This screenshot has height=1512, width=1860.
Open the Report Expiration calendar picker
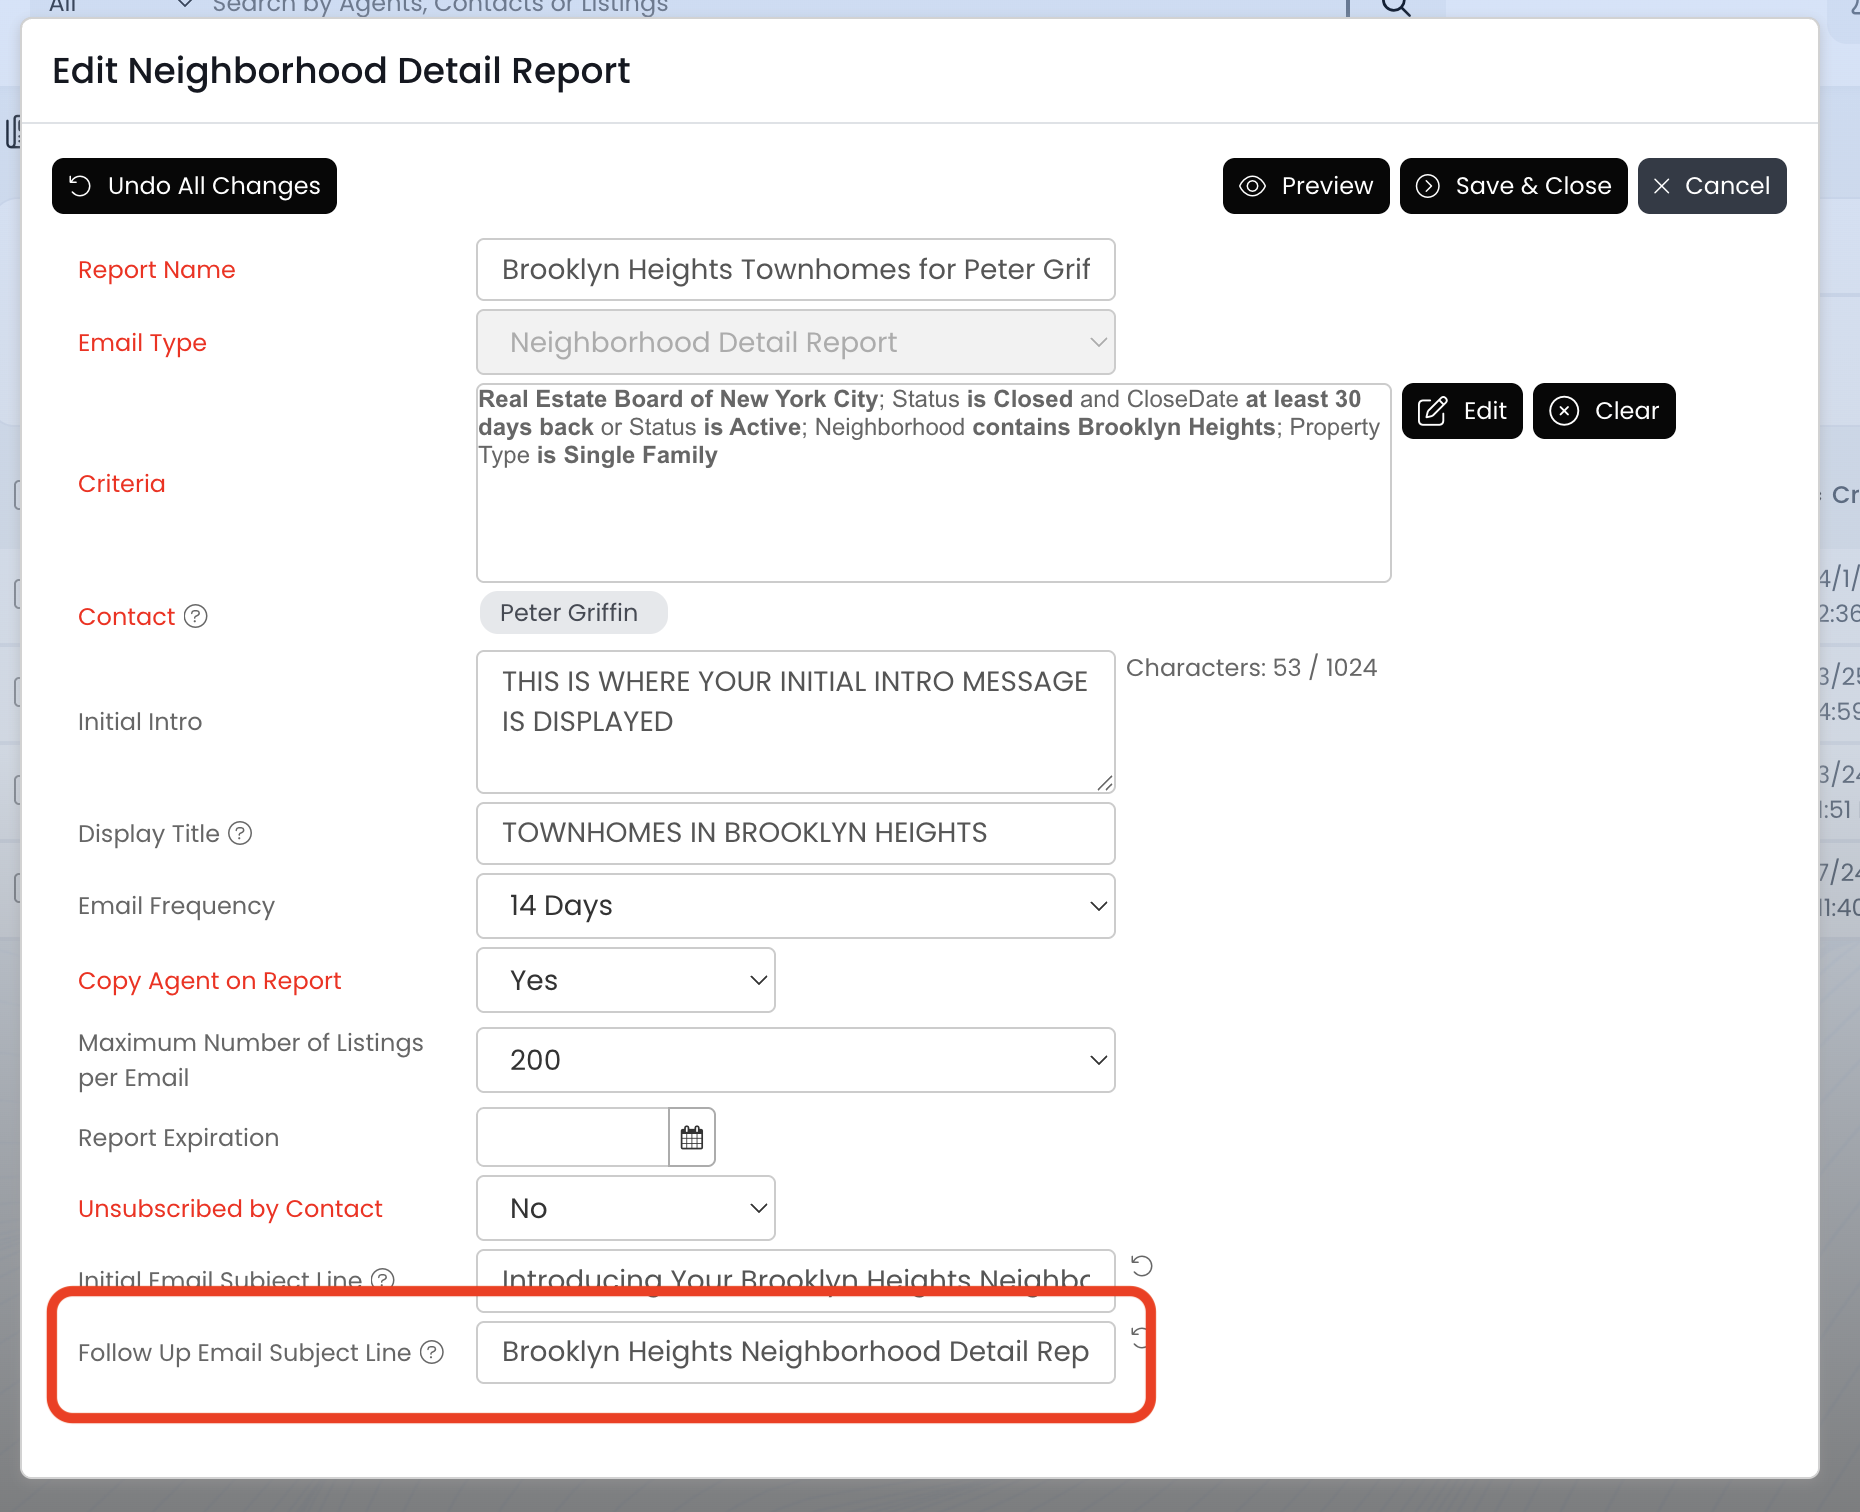point(692,1137)
